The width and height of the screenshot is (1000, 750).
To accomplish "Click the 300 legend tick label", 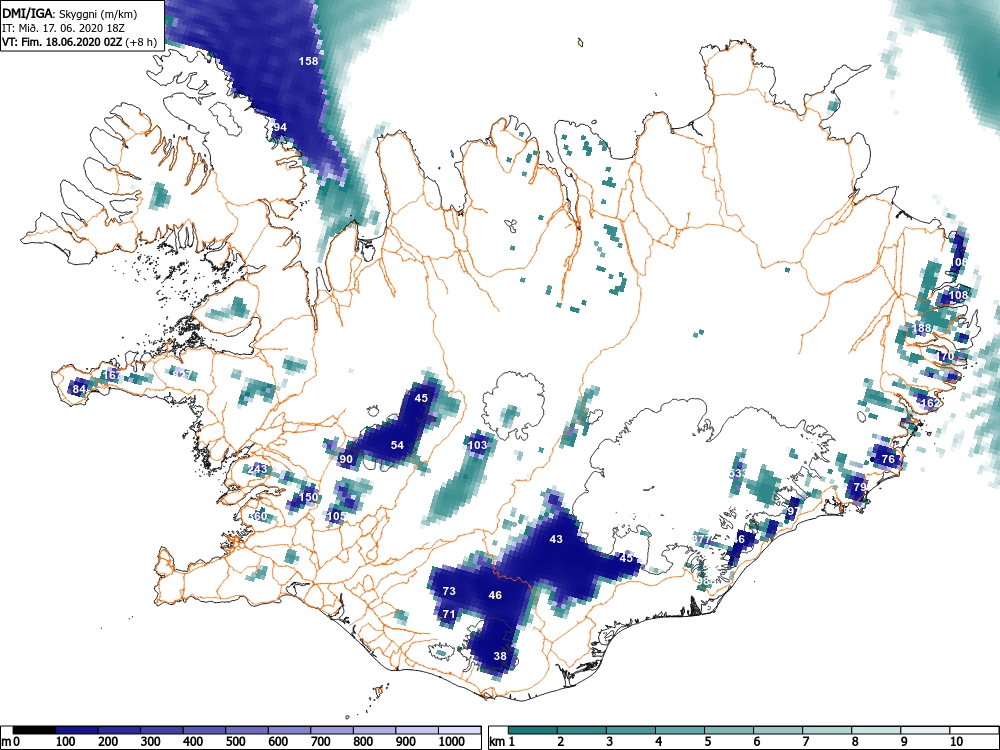I will [x=150, y=742].
